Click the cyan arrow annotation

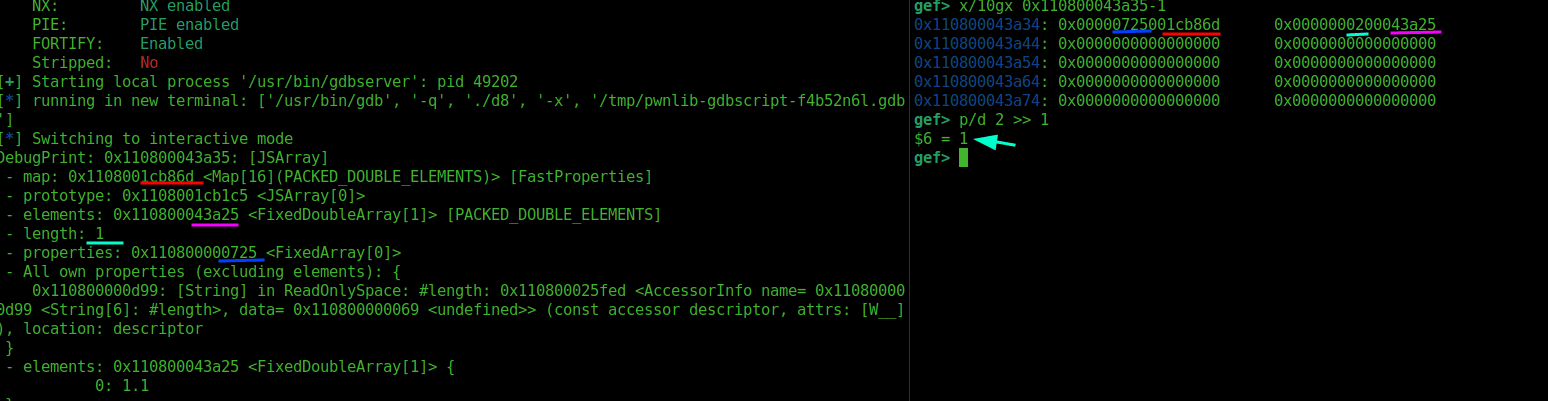point(995,142)
